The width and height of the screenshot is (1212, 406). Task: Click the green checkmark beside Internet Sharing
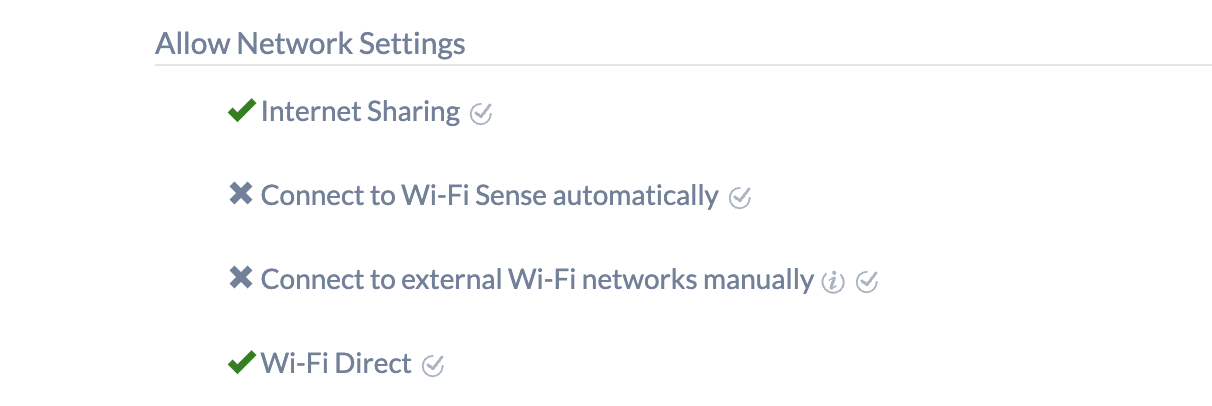(242, 111)
